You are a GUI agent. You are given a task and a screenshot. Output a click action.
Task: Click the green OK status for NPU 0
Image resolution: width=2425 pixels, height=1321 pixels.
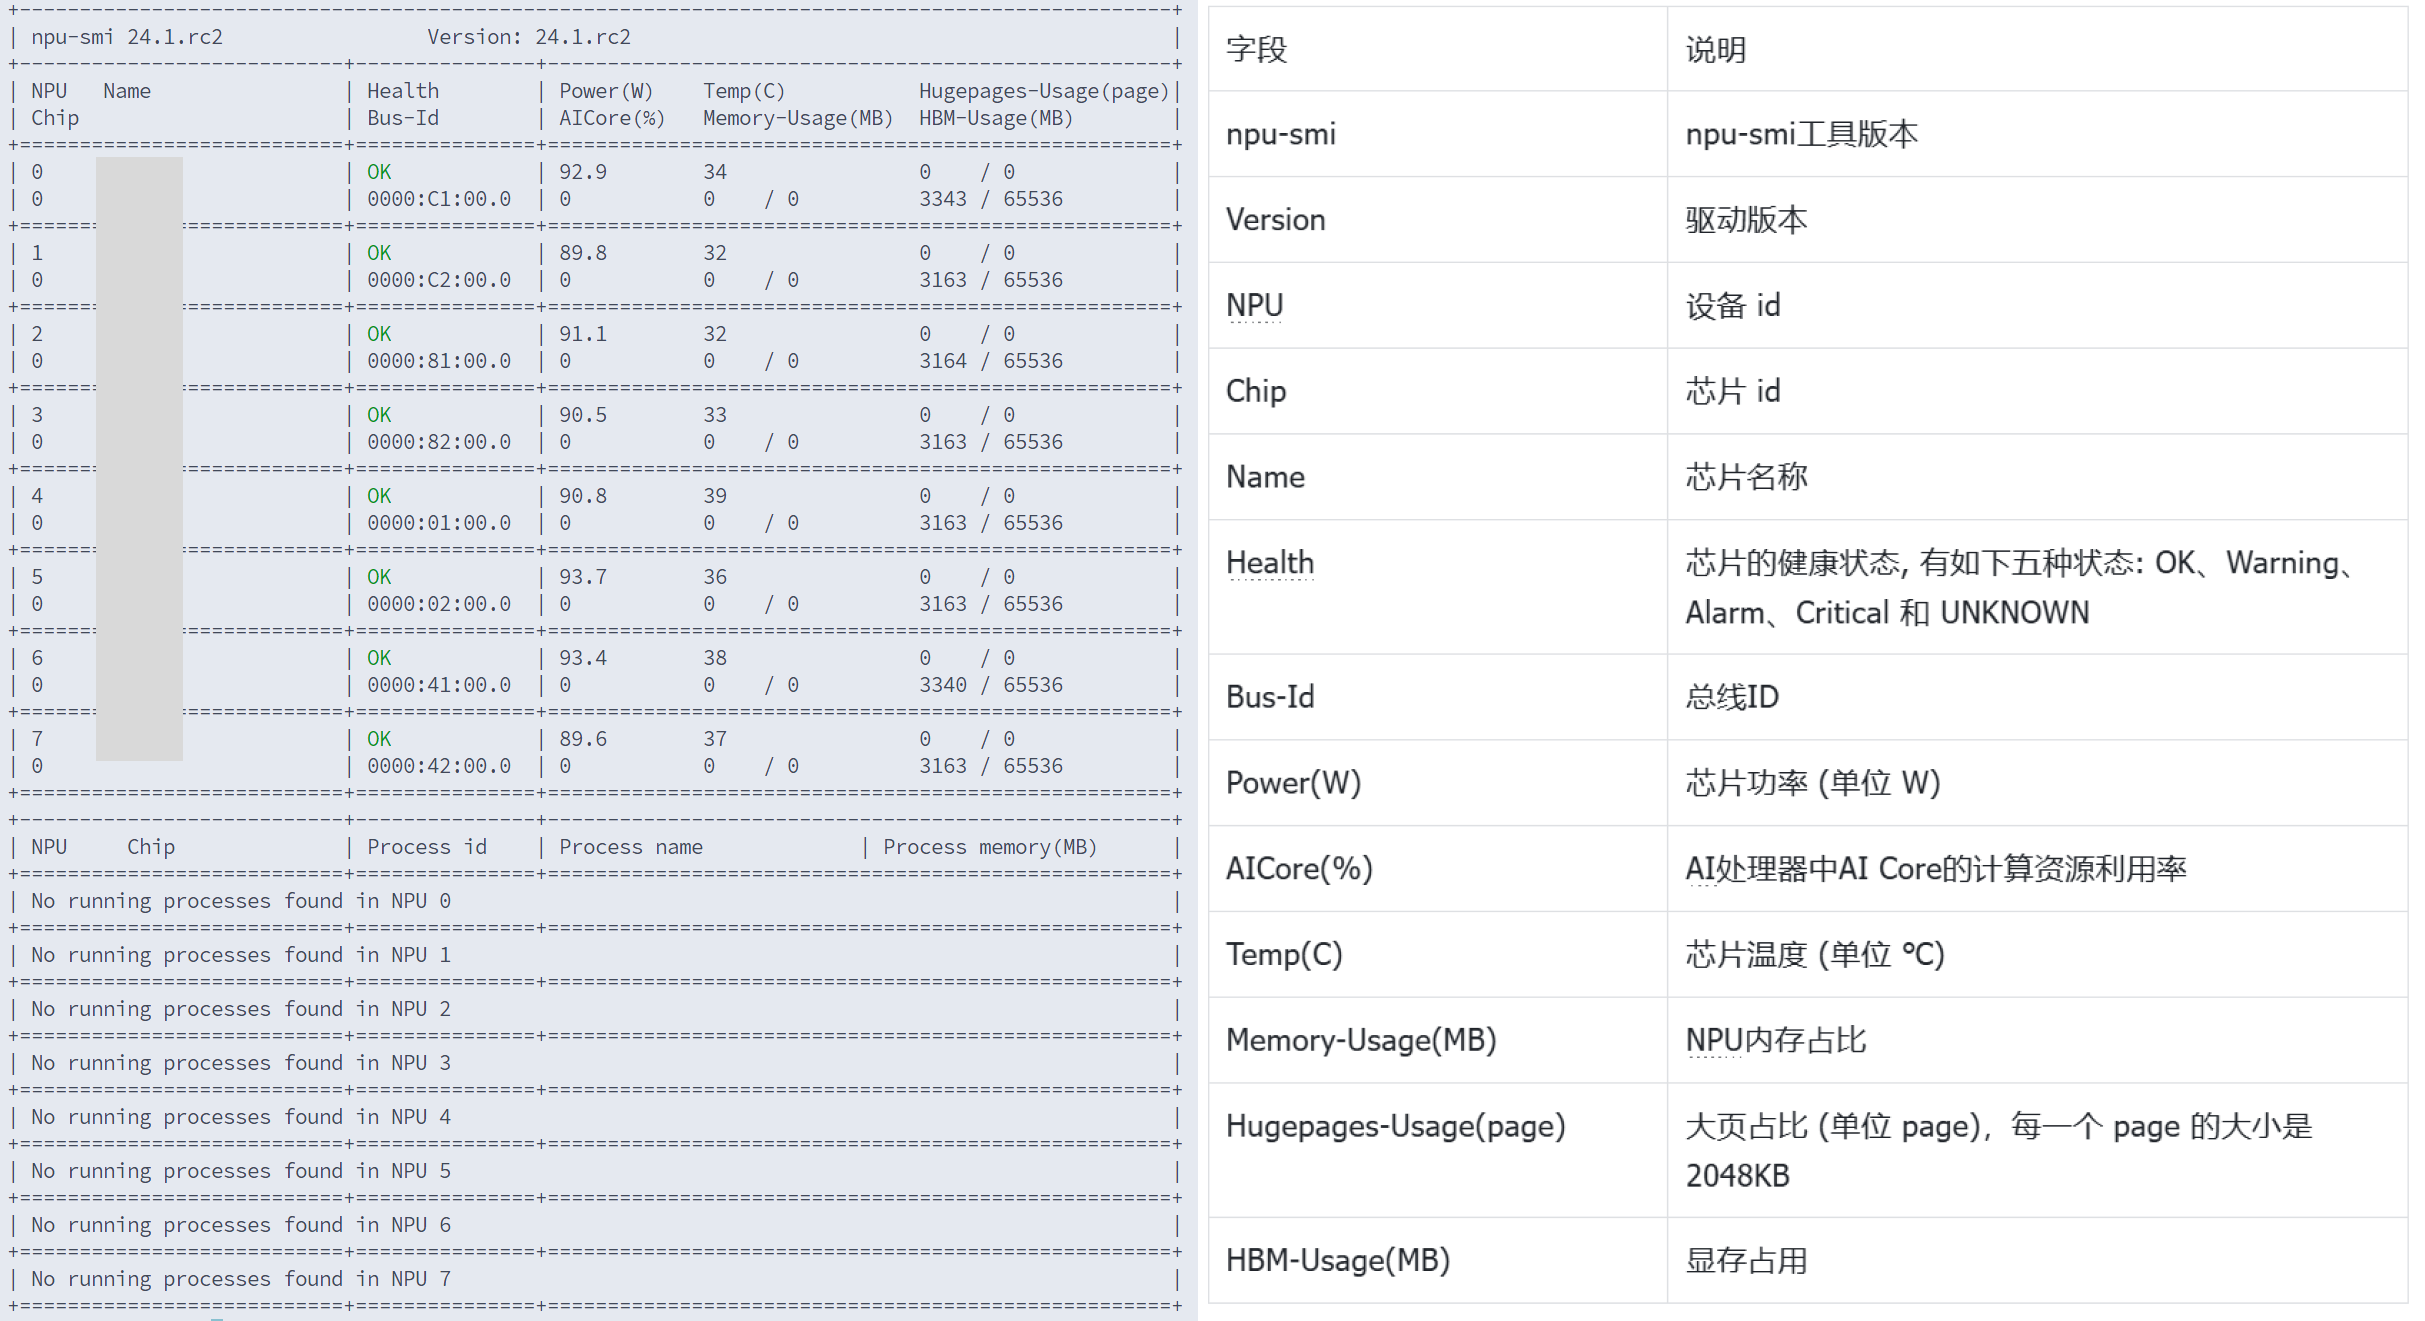coord(379,172)
